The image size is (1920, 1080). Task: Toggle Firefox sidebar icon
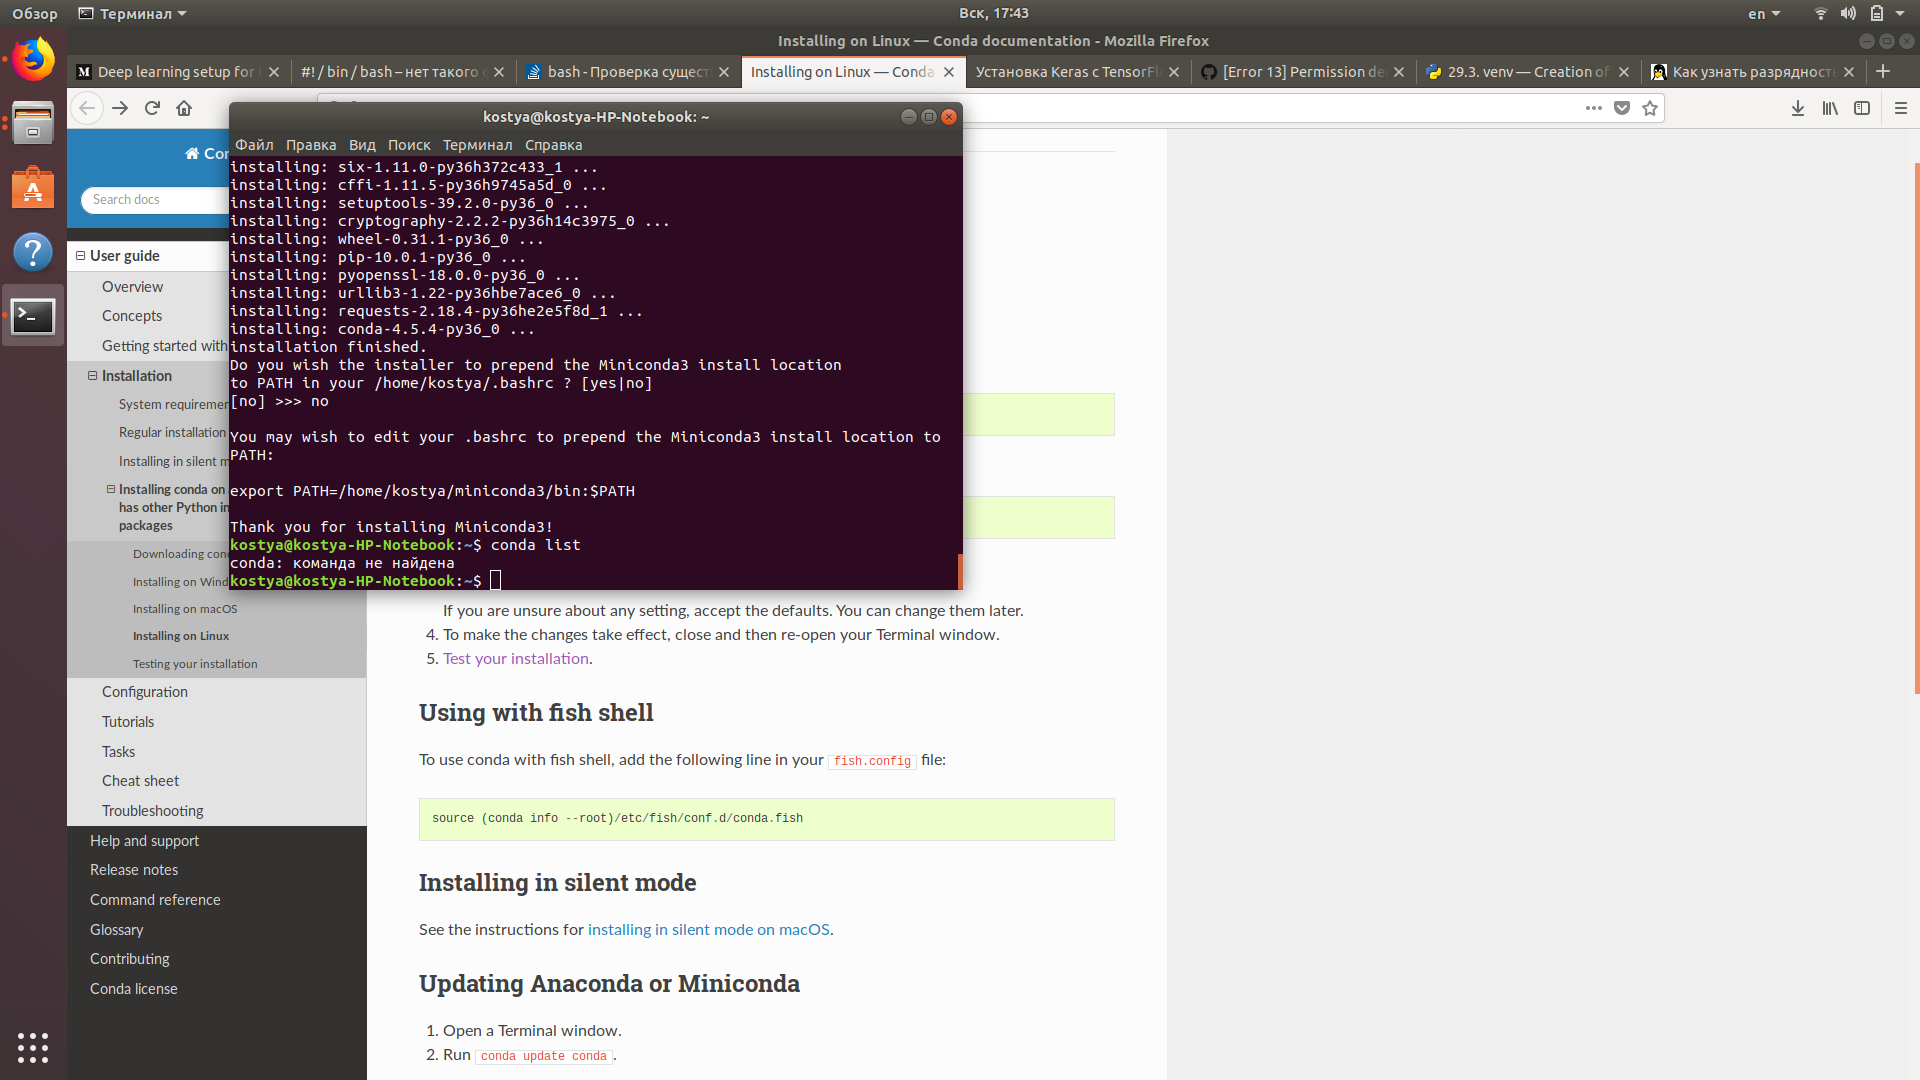click(1862, 108)
